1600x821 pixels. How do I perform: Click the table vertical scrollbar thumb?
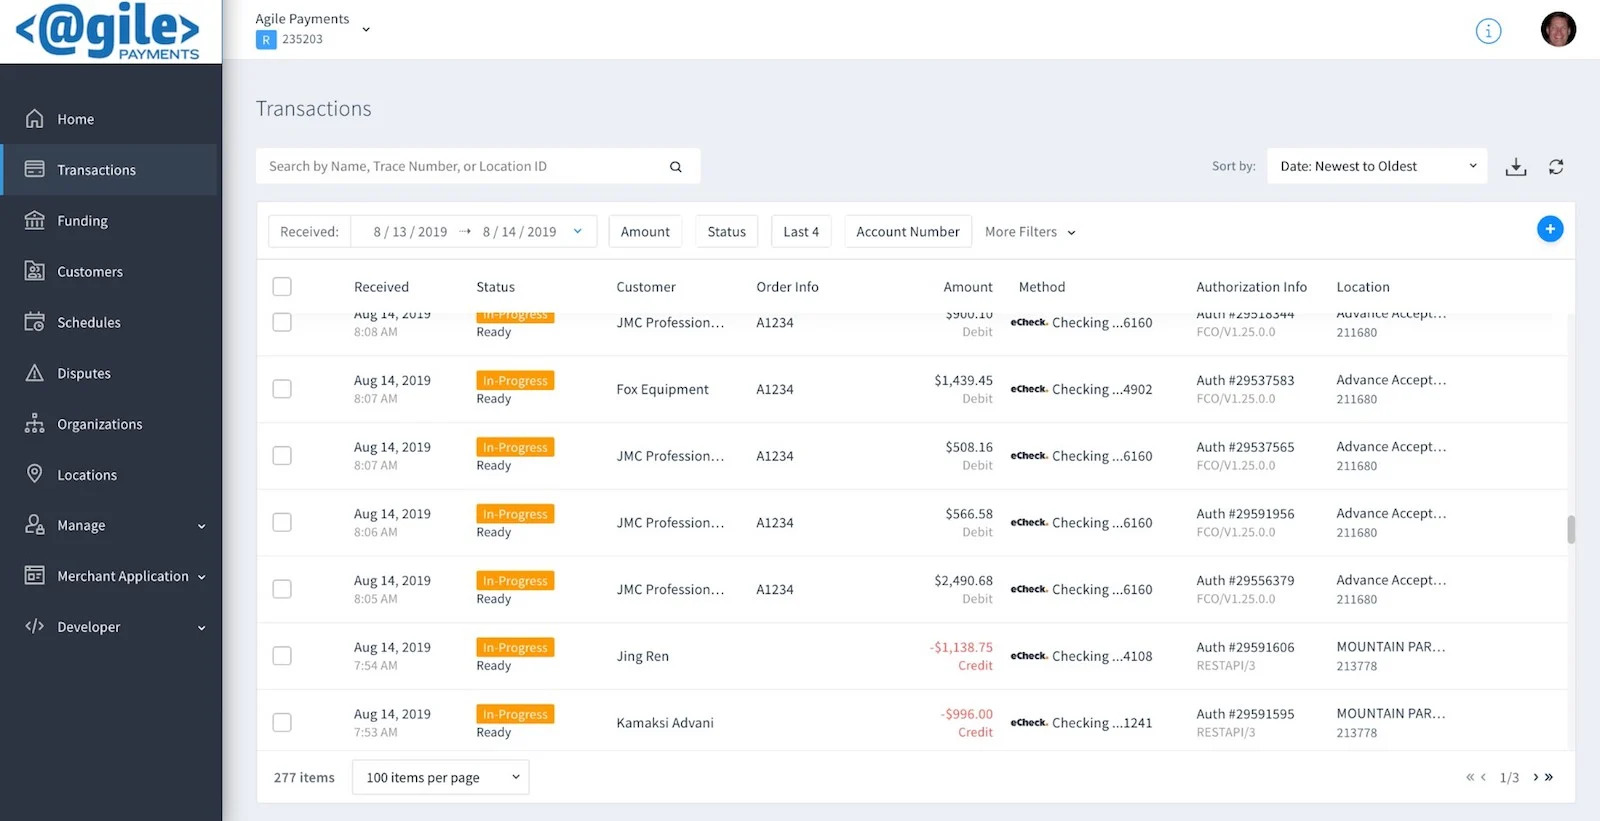pos(1571,529)
